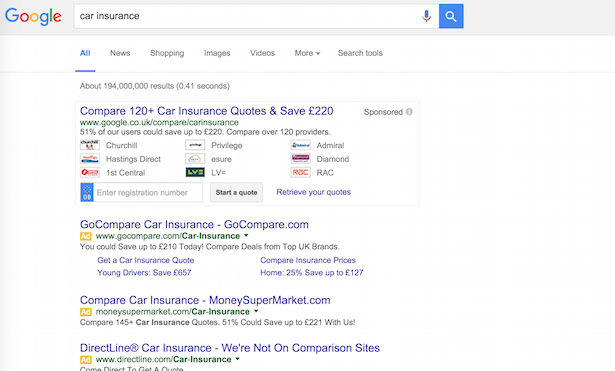Open the Google logo homepage

click(x=33, y=16)
